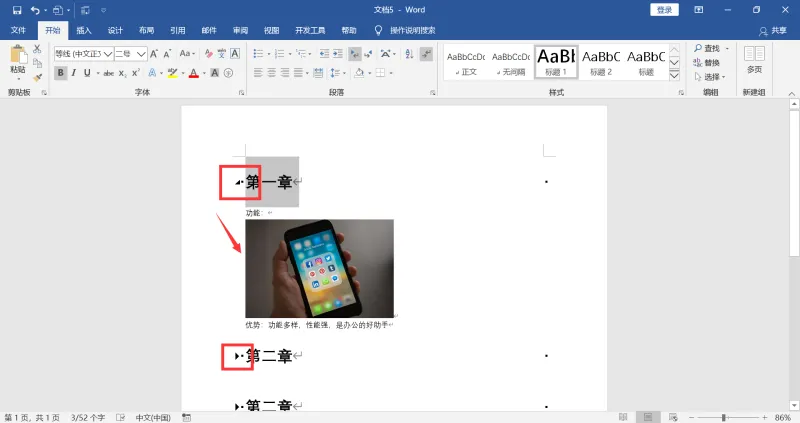
Task: Click the zoom slider handle in status bar
Action: pyautogui.click(x=723, y=417)
